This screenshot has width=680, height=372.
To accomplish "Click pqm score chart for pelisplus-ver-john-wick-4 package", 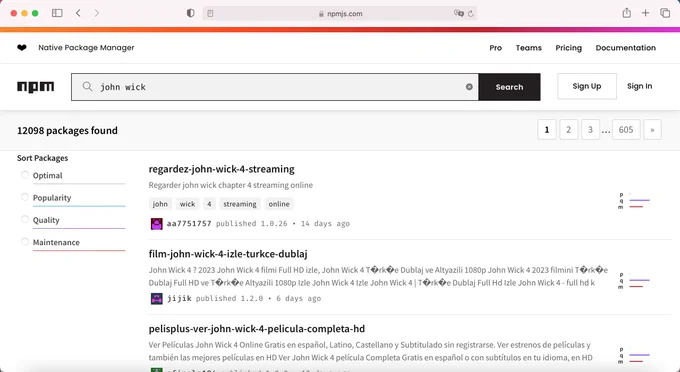I will [634, 356].
